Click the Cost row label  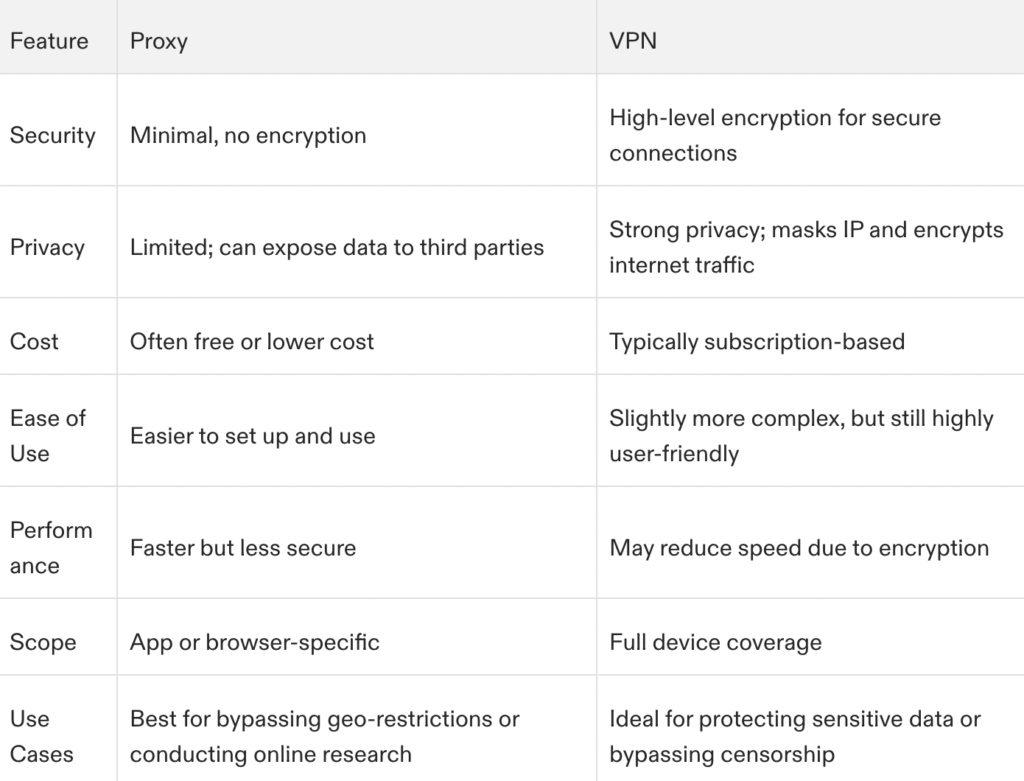[34, 342]
